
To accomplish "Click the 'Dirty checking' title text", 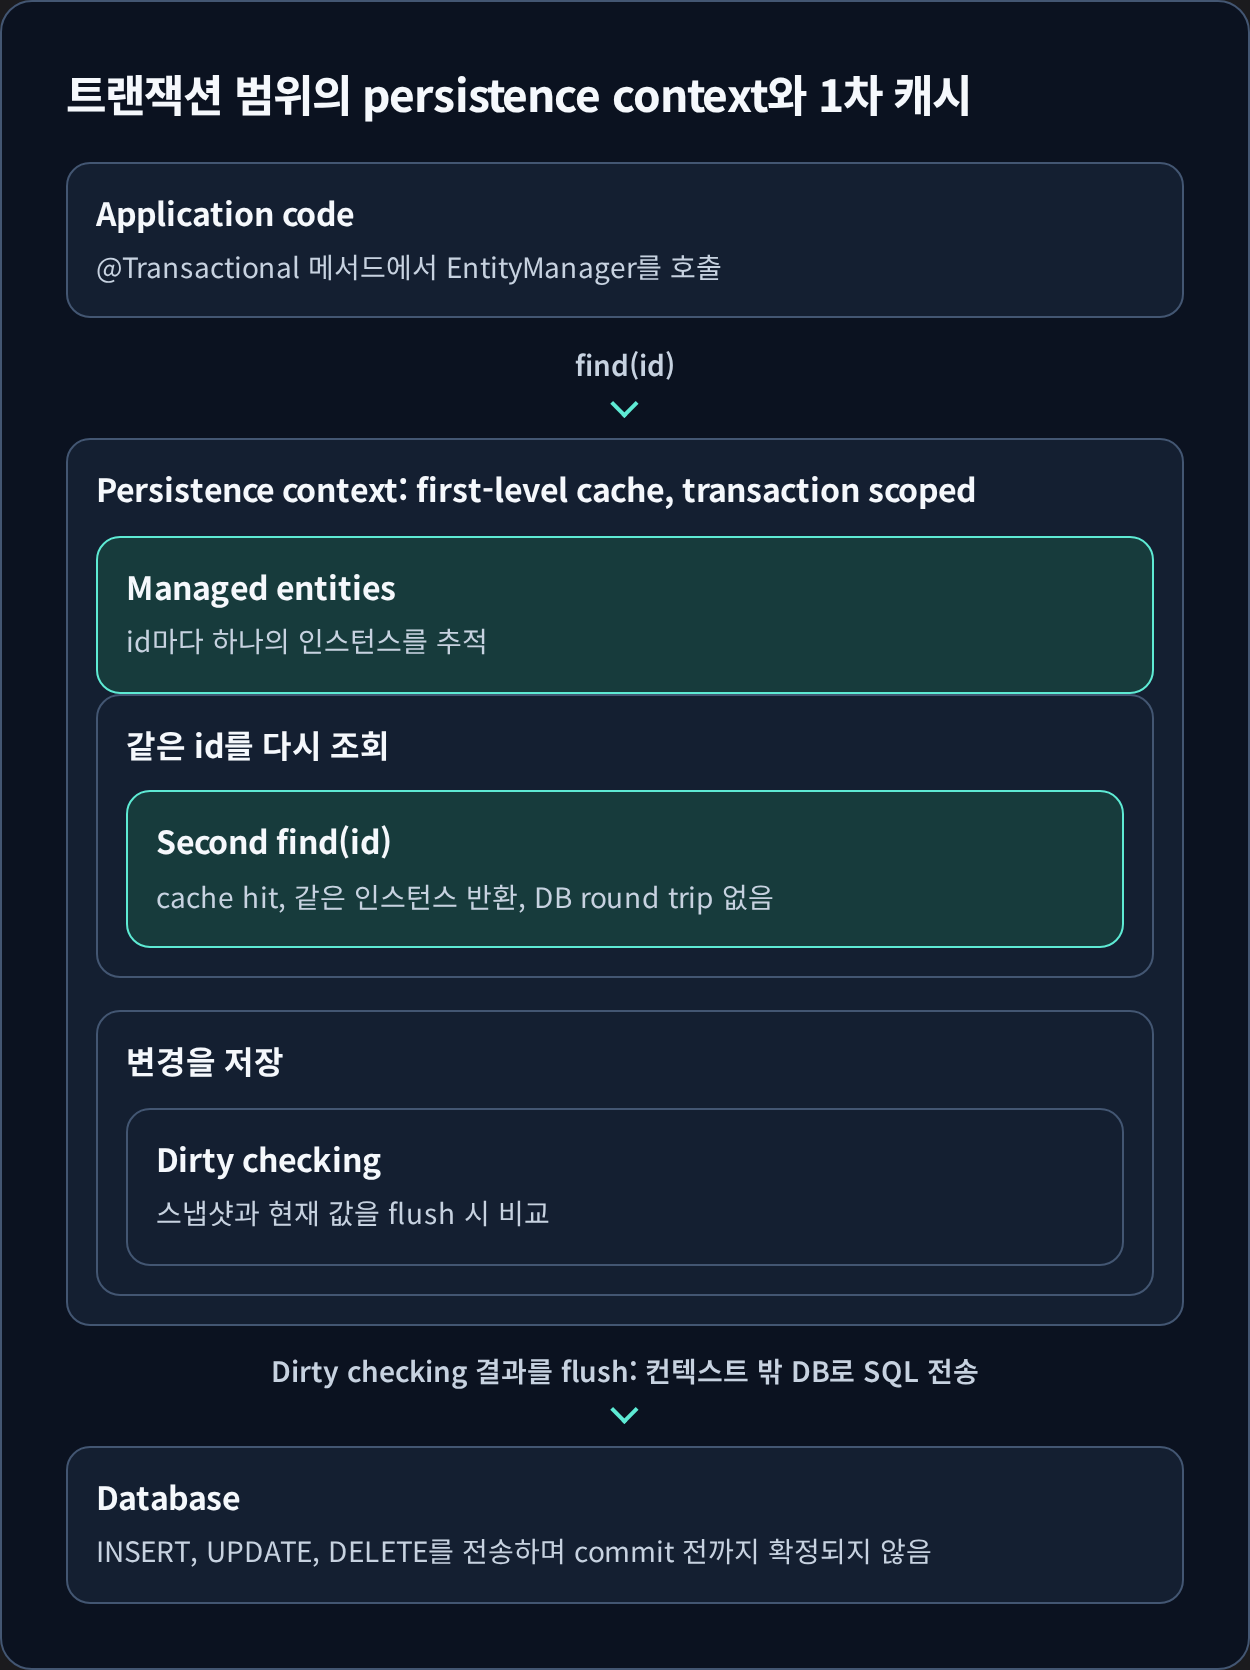I will click(269, 1160).
